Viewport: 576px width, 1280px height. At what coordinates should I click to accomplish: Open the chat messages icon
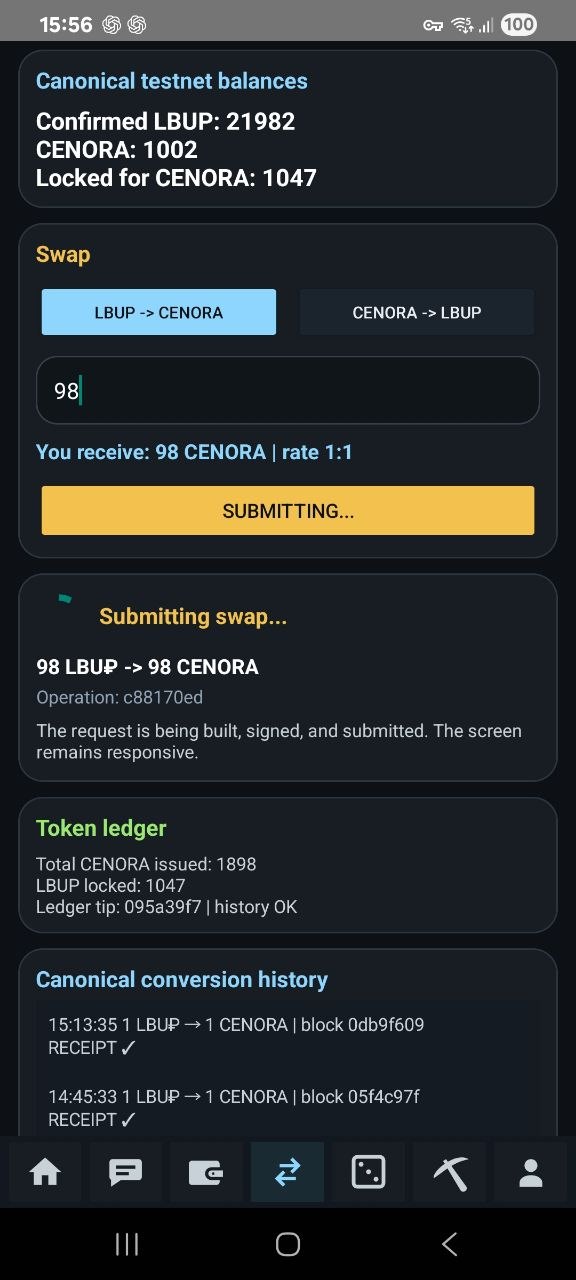(126, 1172)
